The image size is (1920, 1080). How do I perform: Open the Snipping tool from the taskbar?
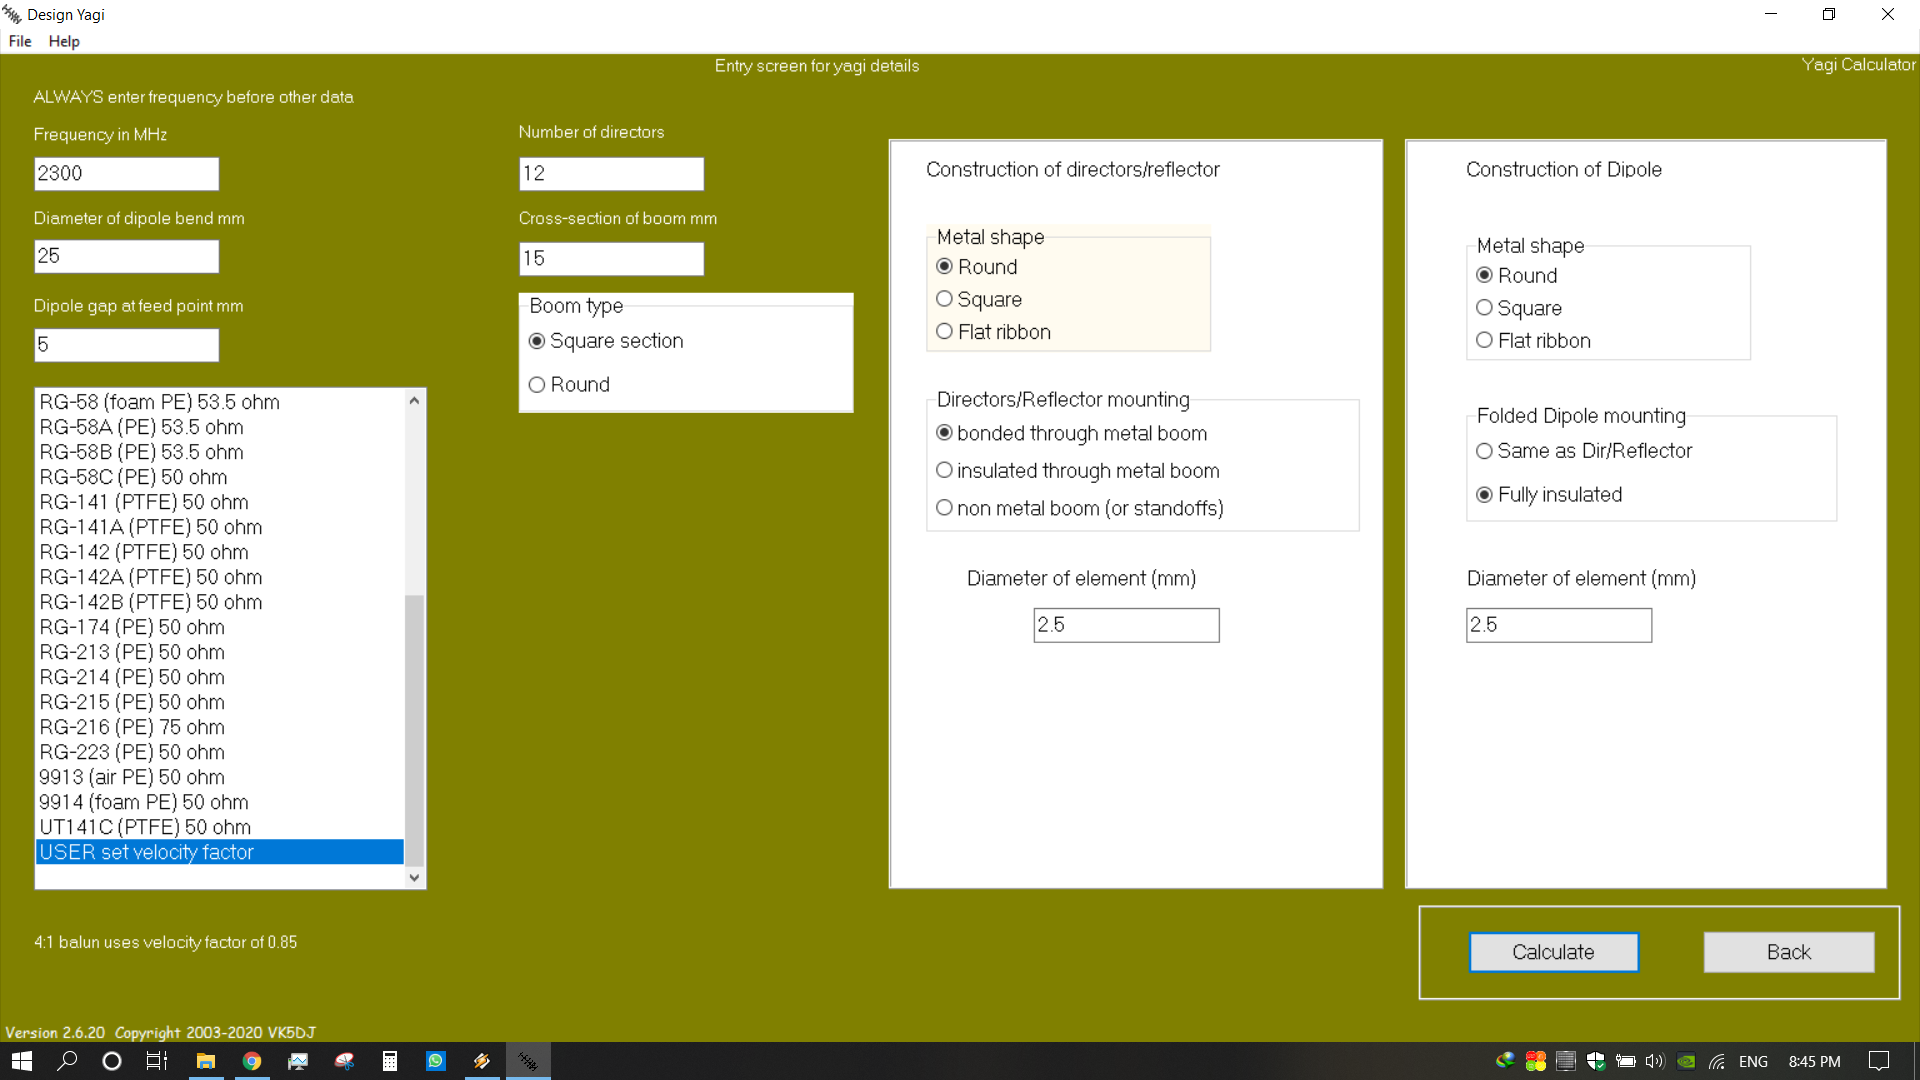(x=344, y=1061)
